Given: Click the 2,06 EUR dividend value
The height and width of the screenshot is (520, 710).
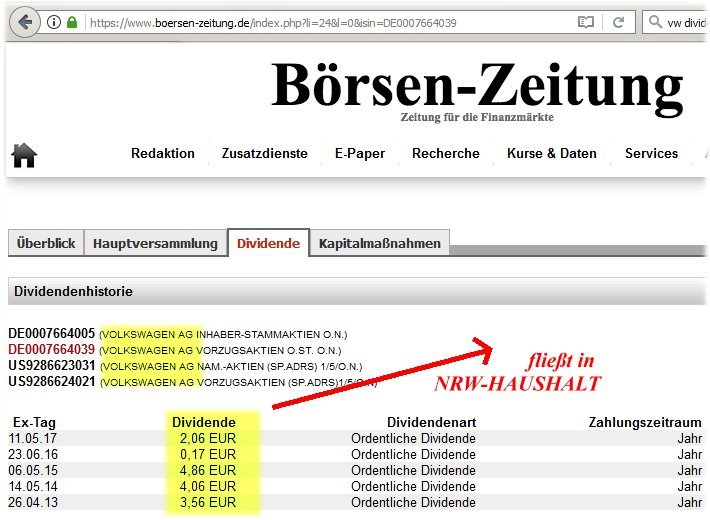Looking at the screenshot, I should [208, 438].
